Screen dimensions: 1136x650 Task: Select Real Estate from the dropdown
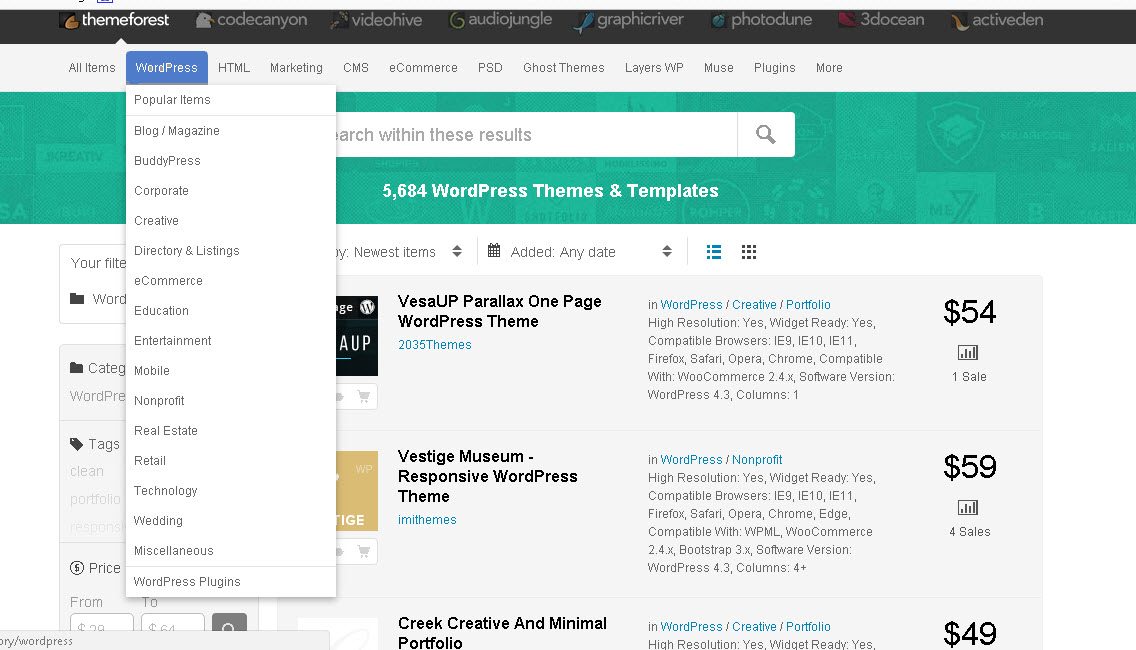click(231, 431)
